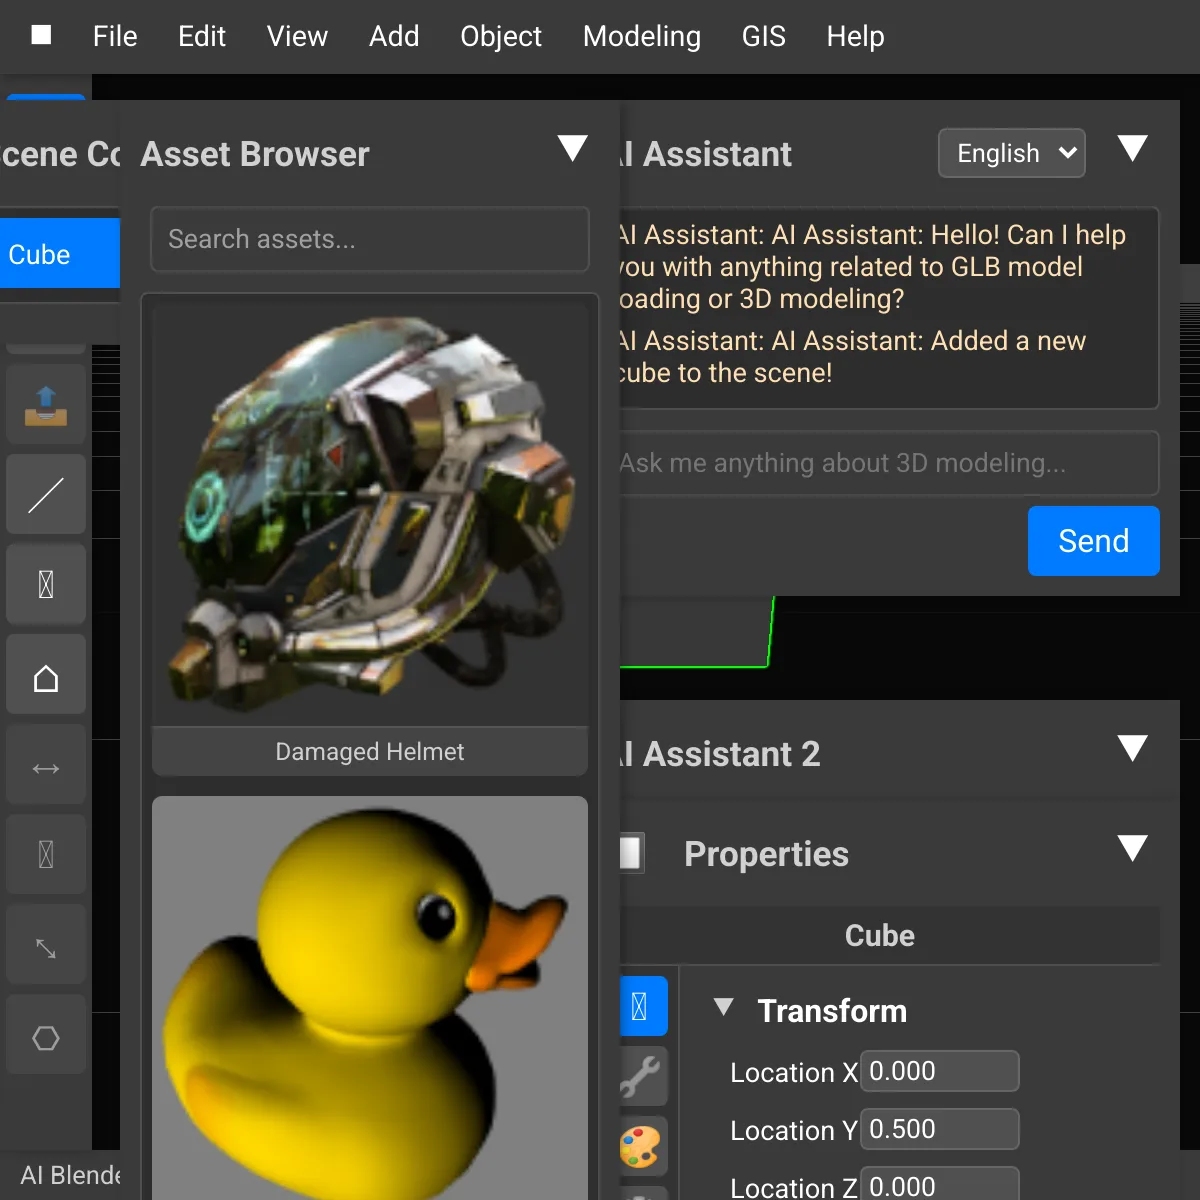
Task: Open the Object menu
Action: click(501, 36)
